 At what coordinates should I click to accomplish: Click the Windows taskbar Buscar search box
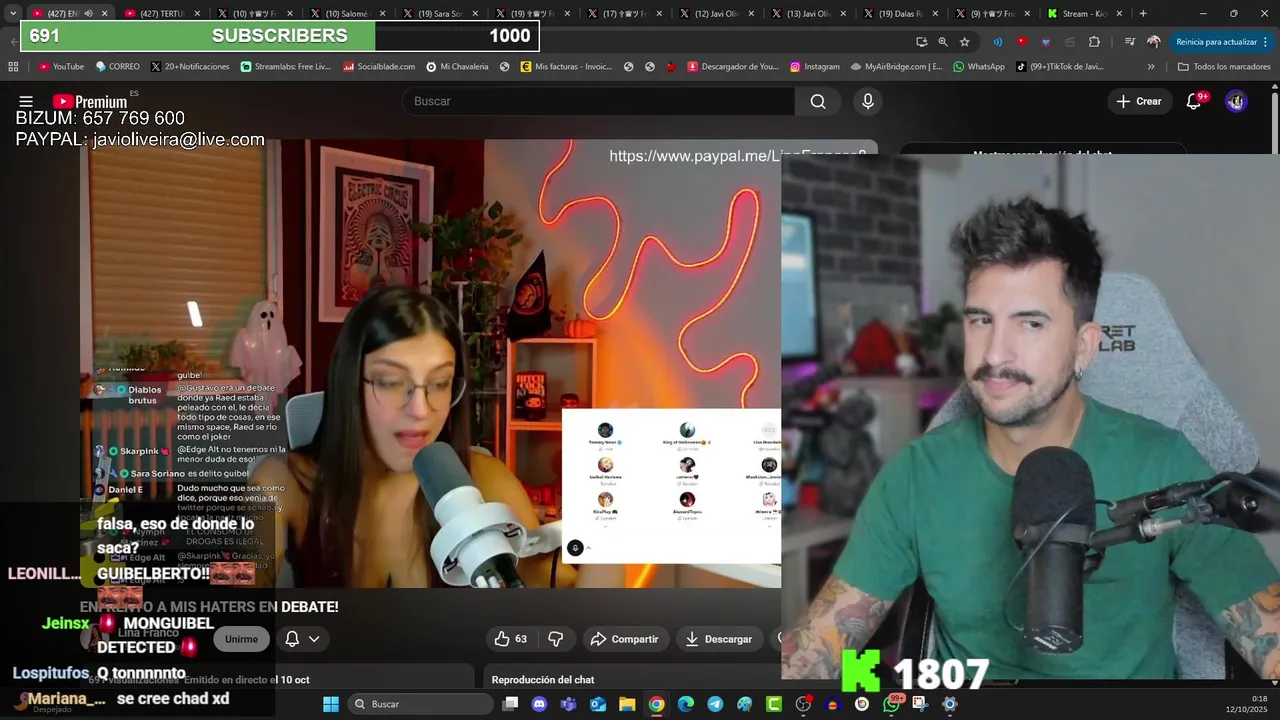421,704
